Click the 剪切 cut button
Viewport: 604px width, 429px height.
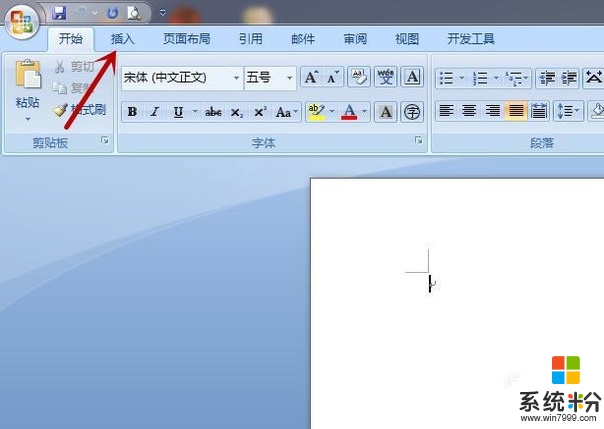point(74,67)
